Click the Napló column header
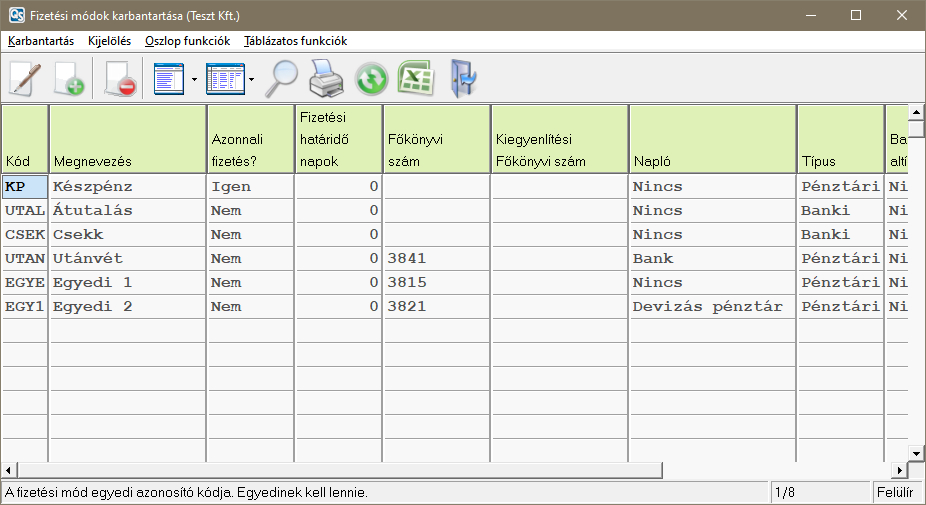This screenshot has height=505, width=926. (711, 138)
